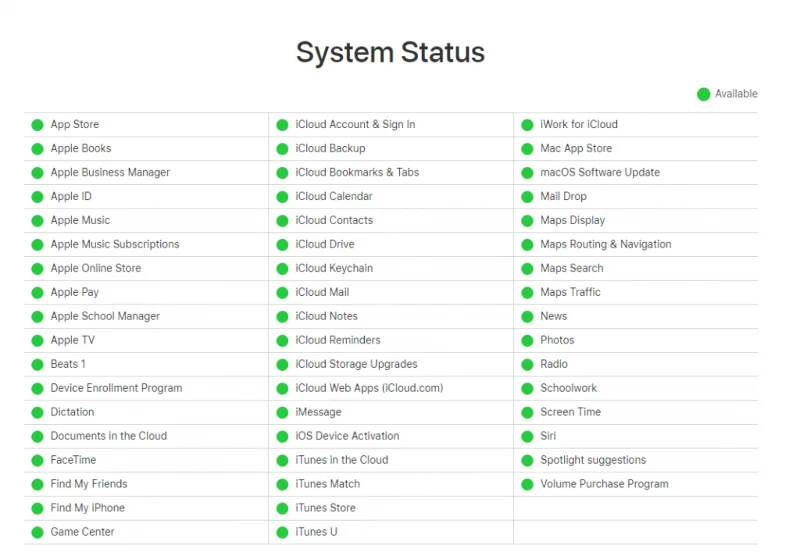Image resolution: width=800 pixels, height=552 pixels.
Task: Select the Apple Music entry
Action: coord(80,220)
